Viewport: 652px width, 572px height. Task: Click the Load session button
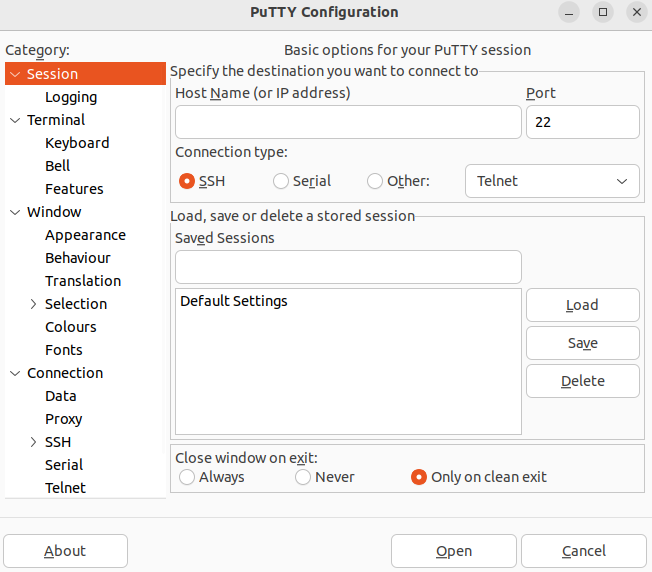click(x=582, y=305)
